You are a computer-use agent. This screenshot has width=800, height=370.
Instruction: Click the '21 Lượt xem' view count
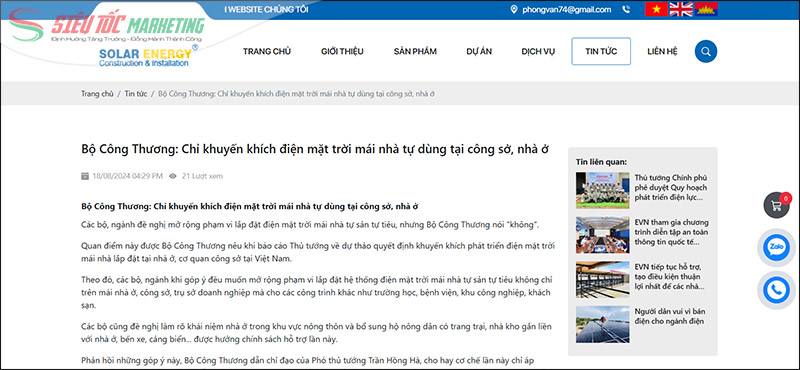[x=202, y=176]
